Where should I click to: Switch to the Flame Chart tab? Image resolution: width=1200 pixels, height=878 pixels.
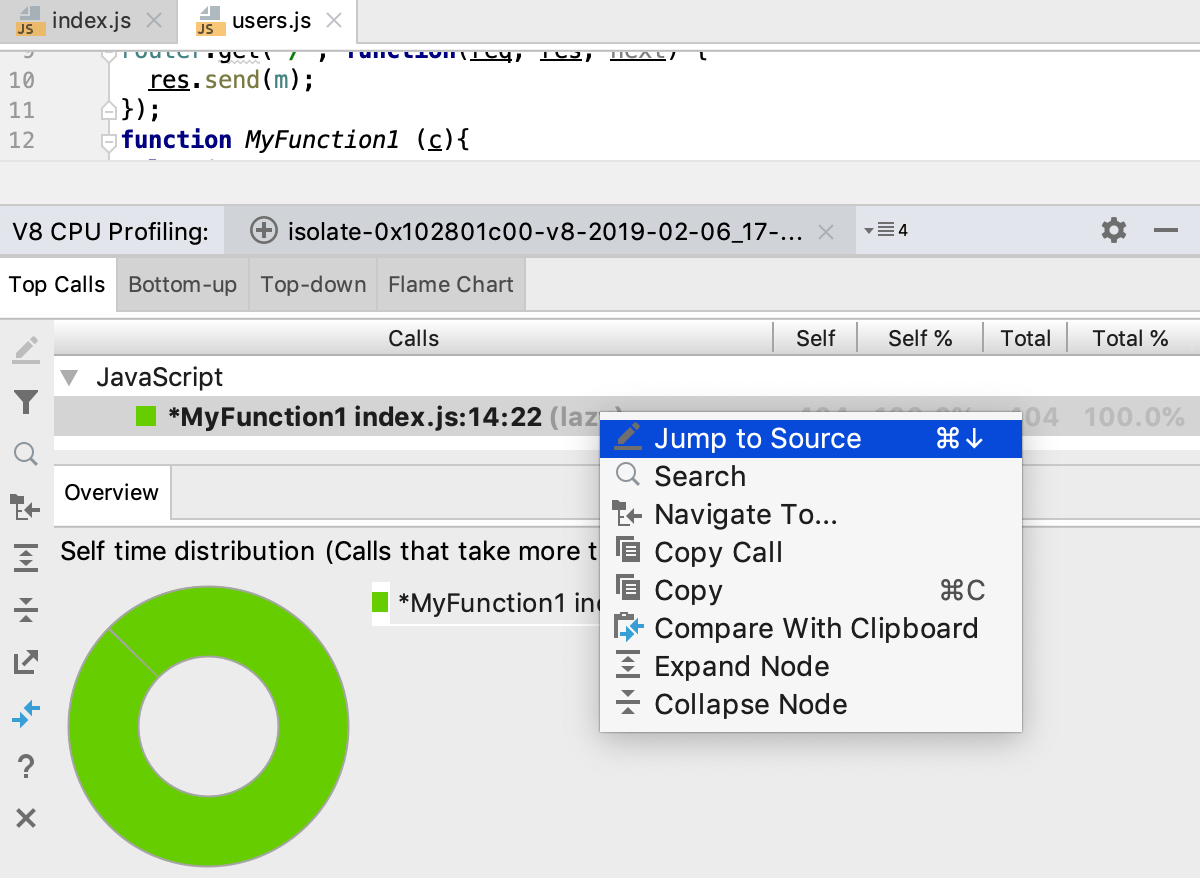(450, 284)
